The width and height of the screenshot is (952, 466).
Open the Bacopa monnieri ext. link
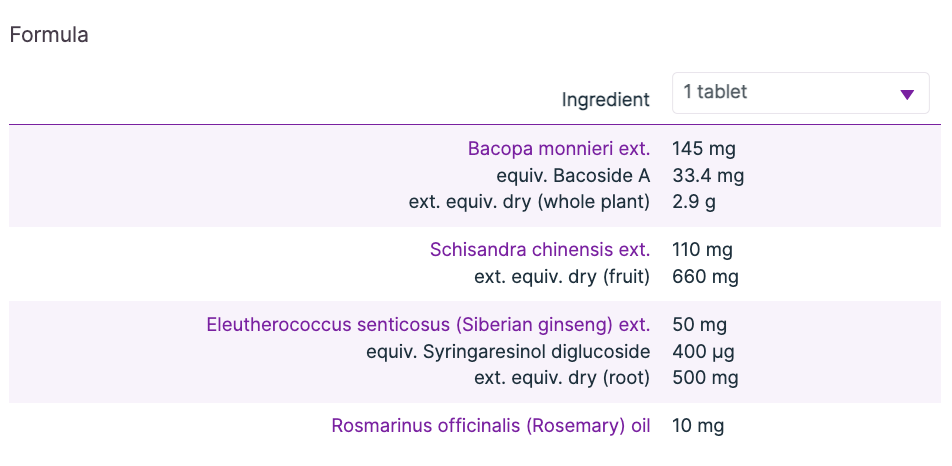pyautogui.click(x=559, y=149)
